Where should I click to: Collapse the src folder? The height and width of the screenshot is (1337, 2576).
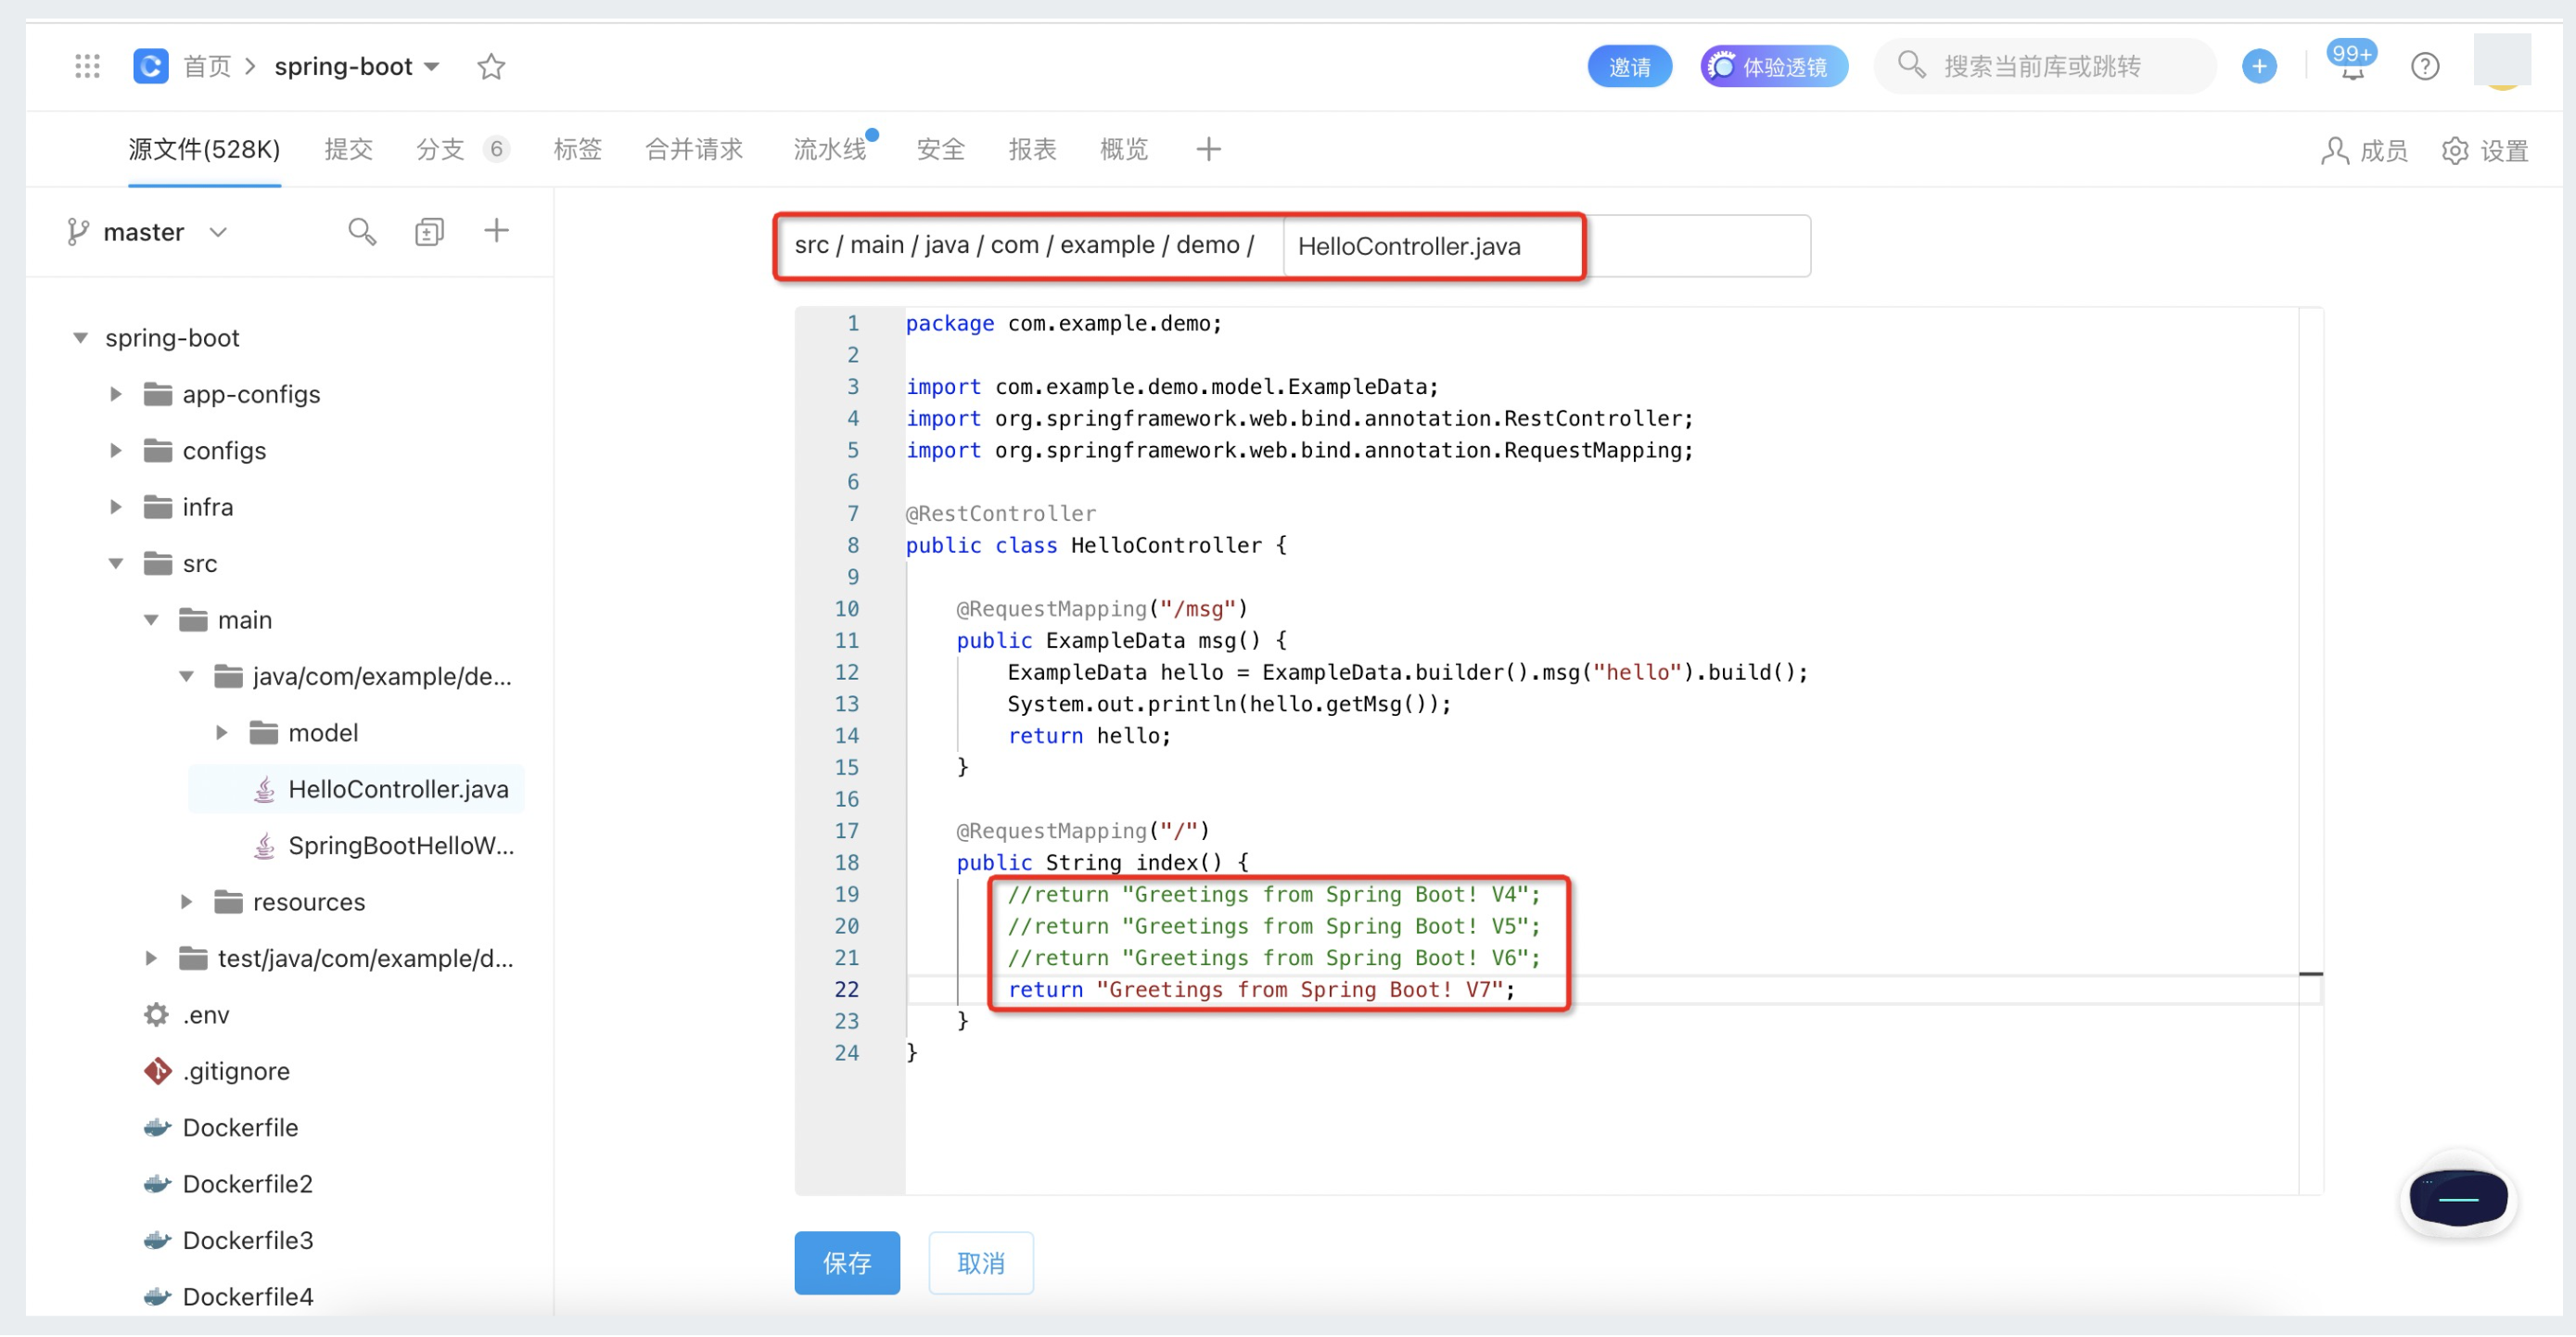click(x=116, y=564)
